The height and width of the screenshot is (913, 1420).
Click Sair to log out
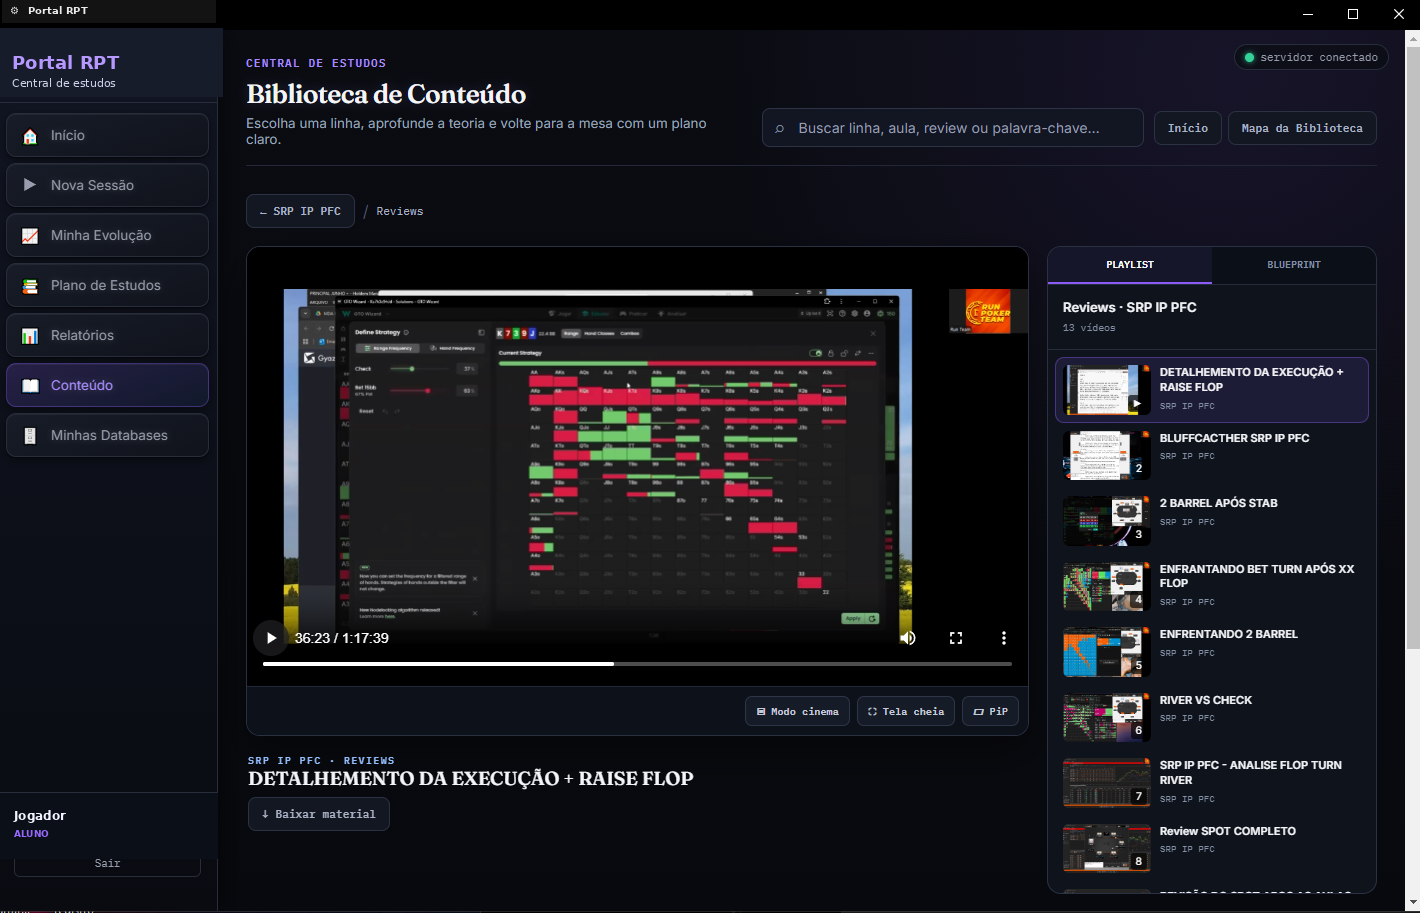point(107,864)
